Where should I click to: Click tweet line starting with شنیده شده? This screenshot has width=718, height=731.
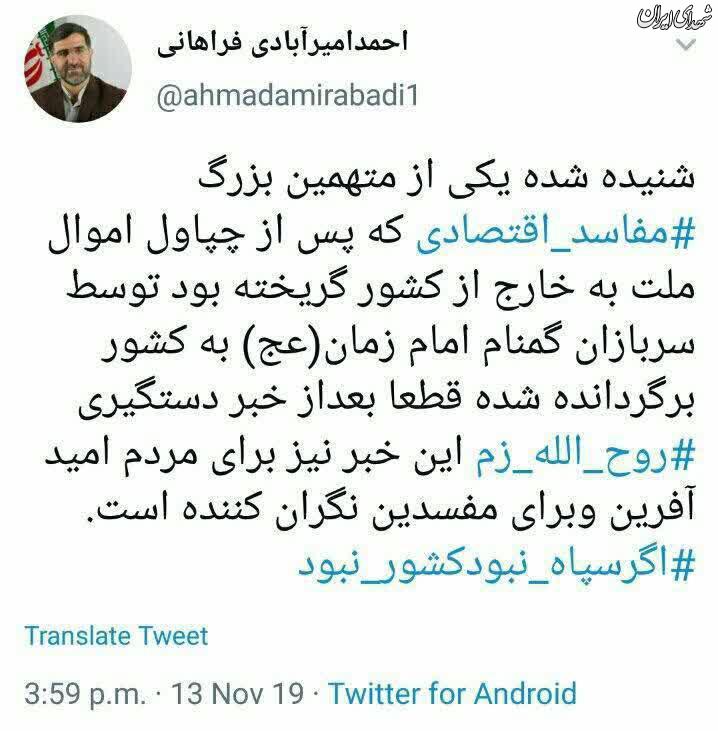[447, 179]
